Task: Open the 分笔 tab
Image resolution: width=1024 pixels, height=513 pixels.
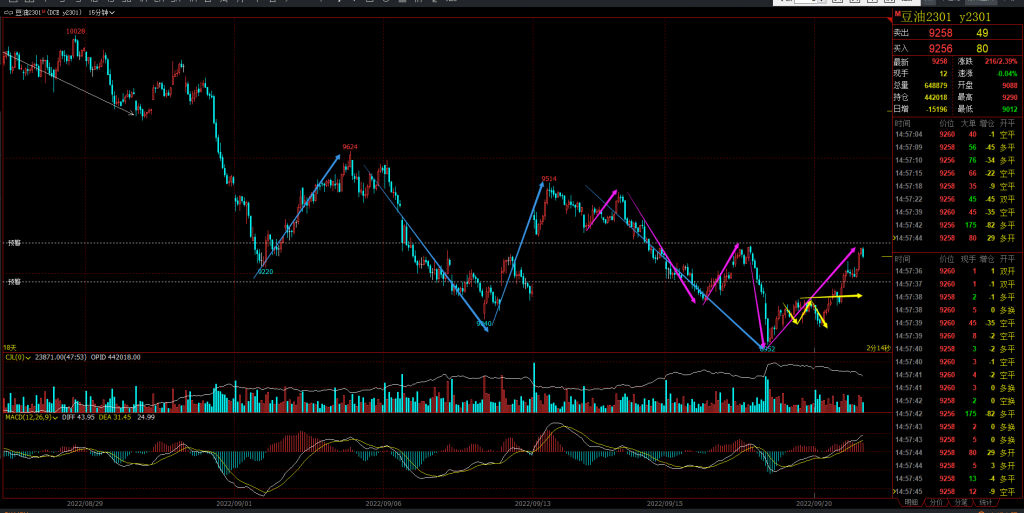Action: tap(960, 502)
